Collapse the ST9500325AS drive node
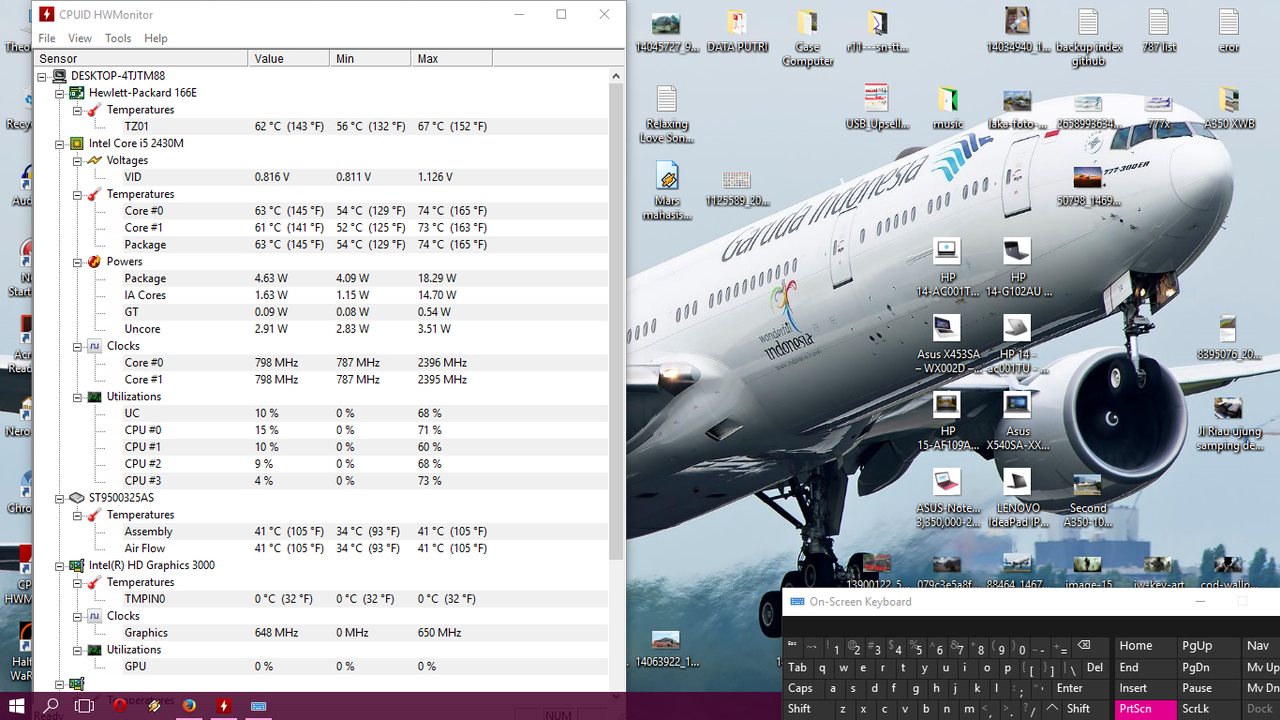Viewport: 1280px width, 720px height. click(60, 498)
